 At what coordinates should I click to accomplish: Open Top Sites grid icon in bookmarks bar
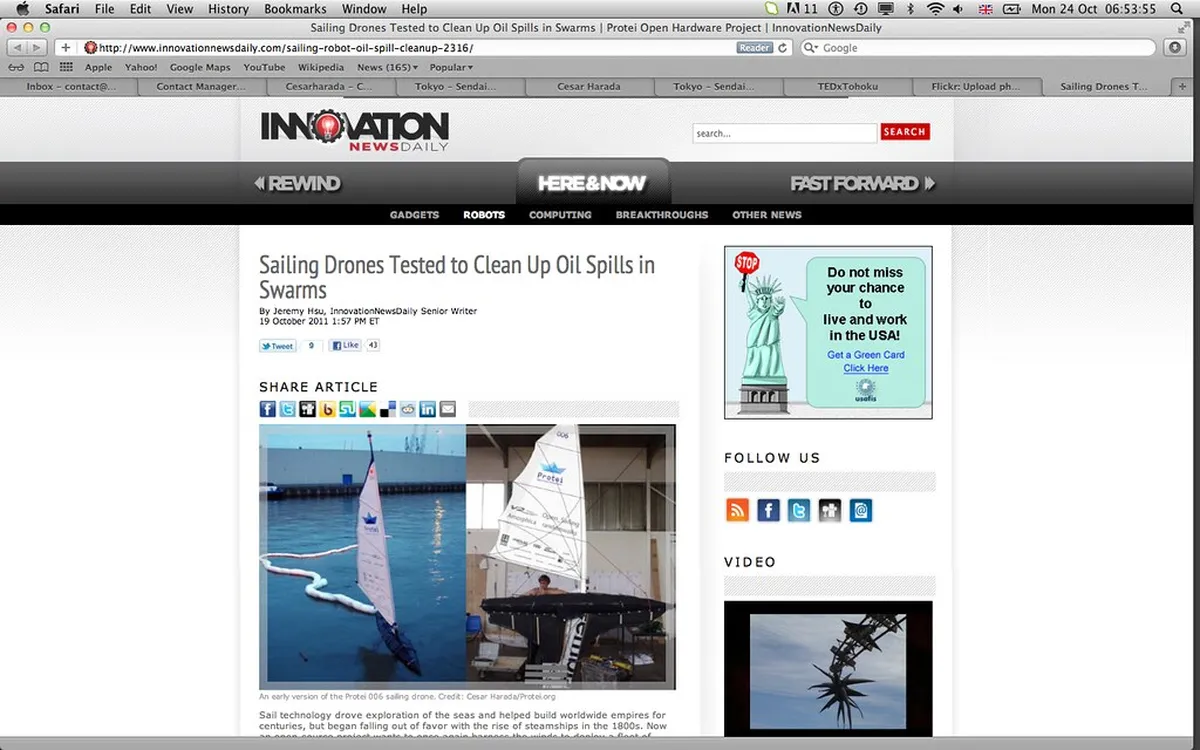67,67
